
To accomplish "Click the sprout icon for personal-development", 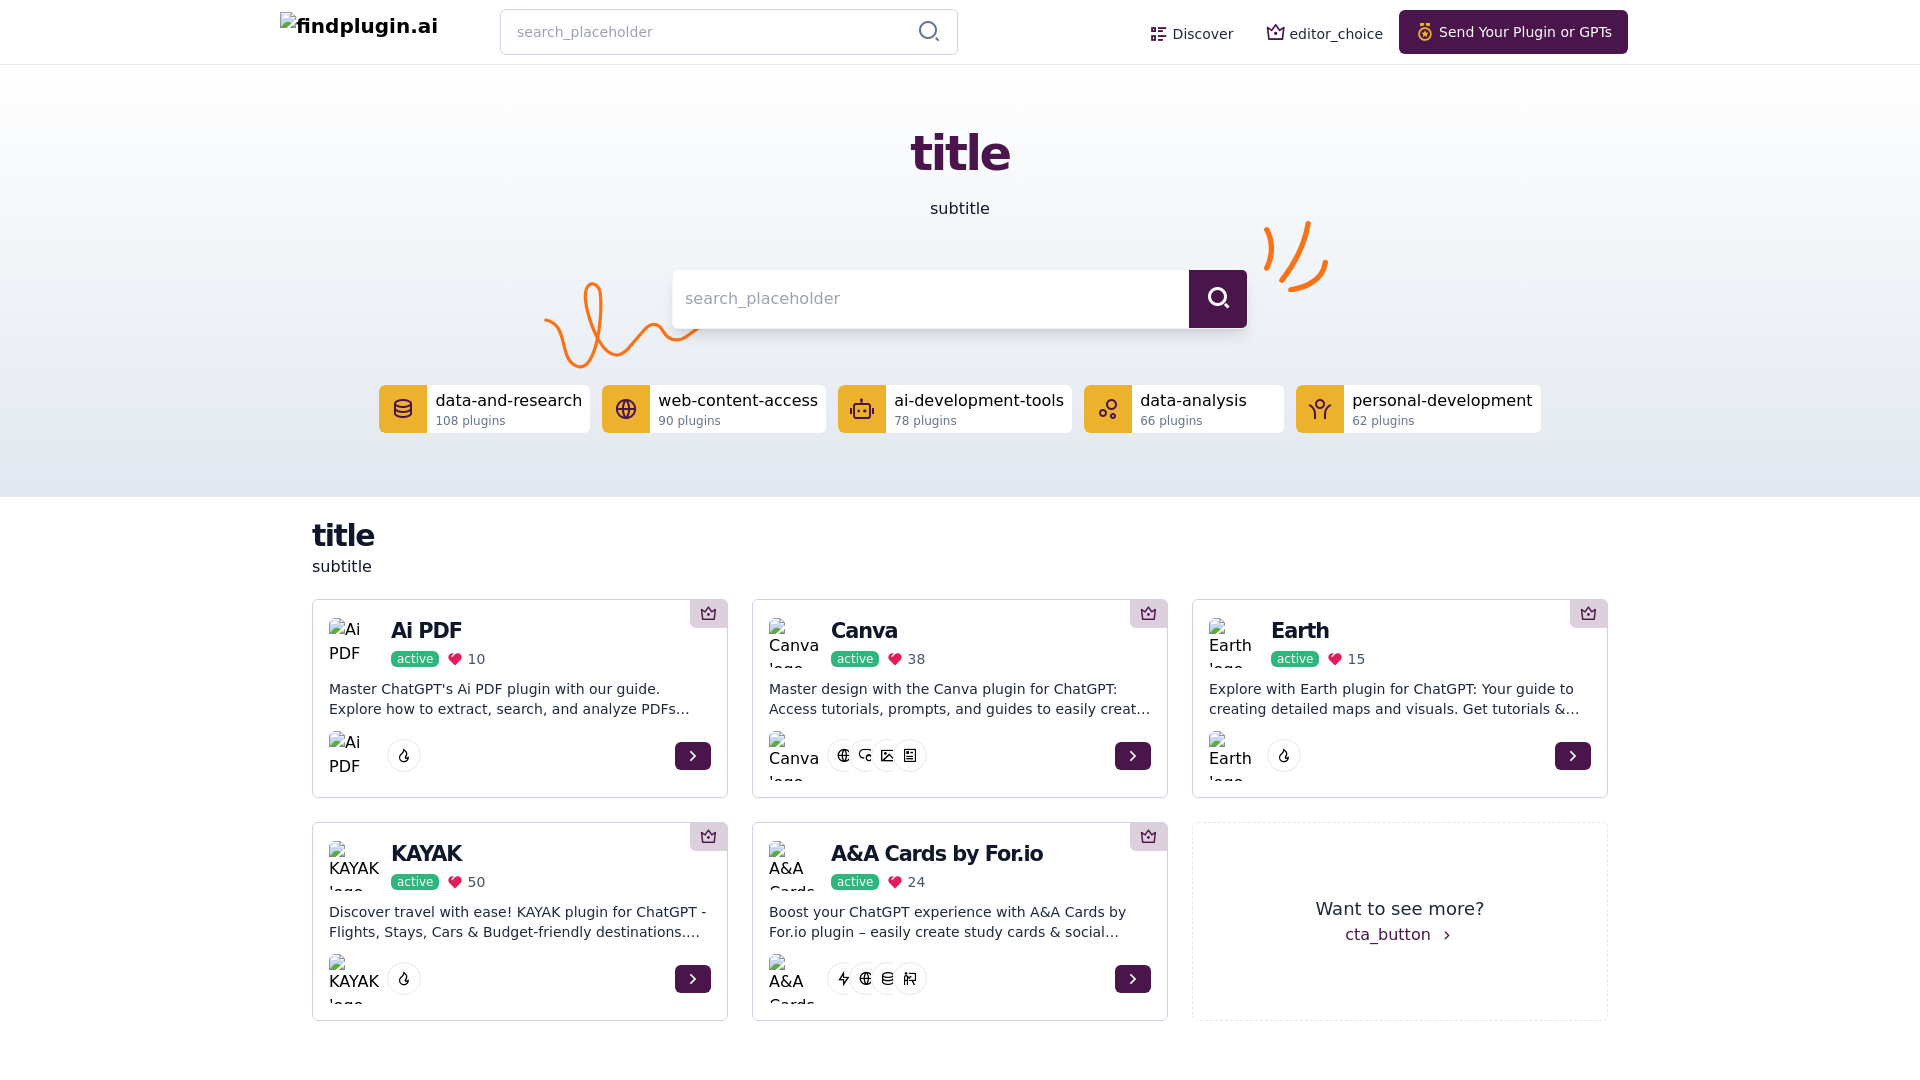I will point(1320,409).
